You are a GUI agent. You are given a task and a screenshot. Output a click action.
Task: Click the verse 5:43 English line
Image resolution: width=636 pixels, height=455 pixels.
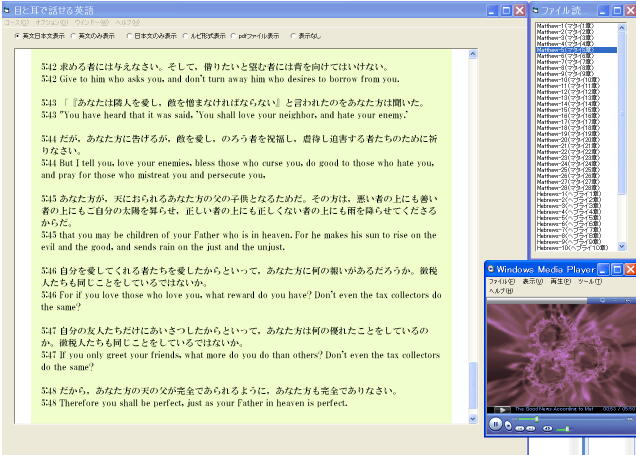224,115
